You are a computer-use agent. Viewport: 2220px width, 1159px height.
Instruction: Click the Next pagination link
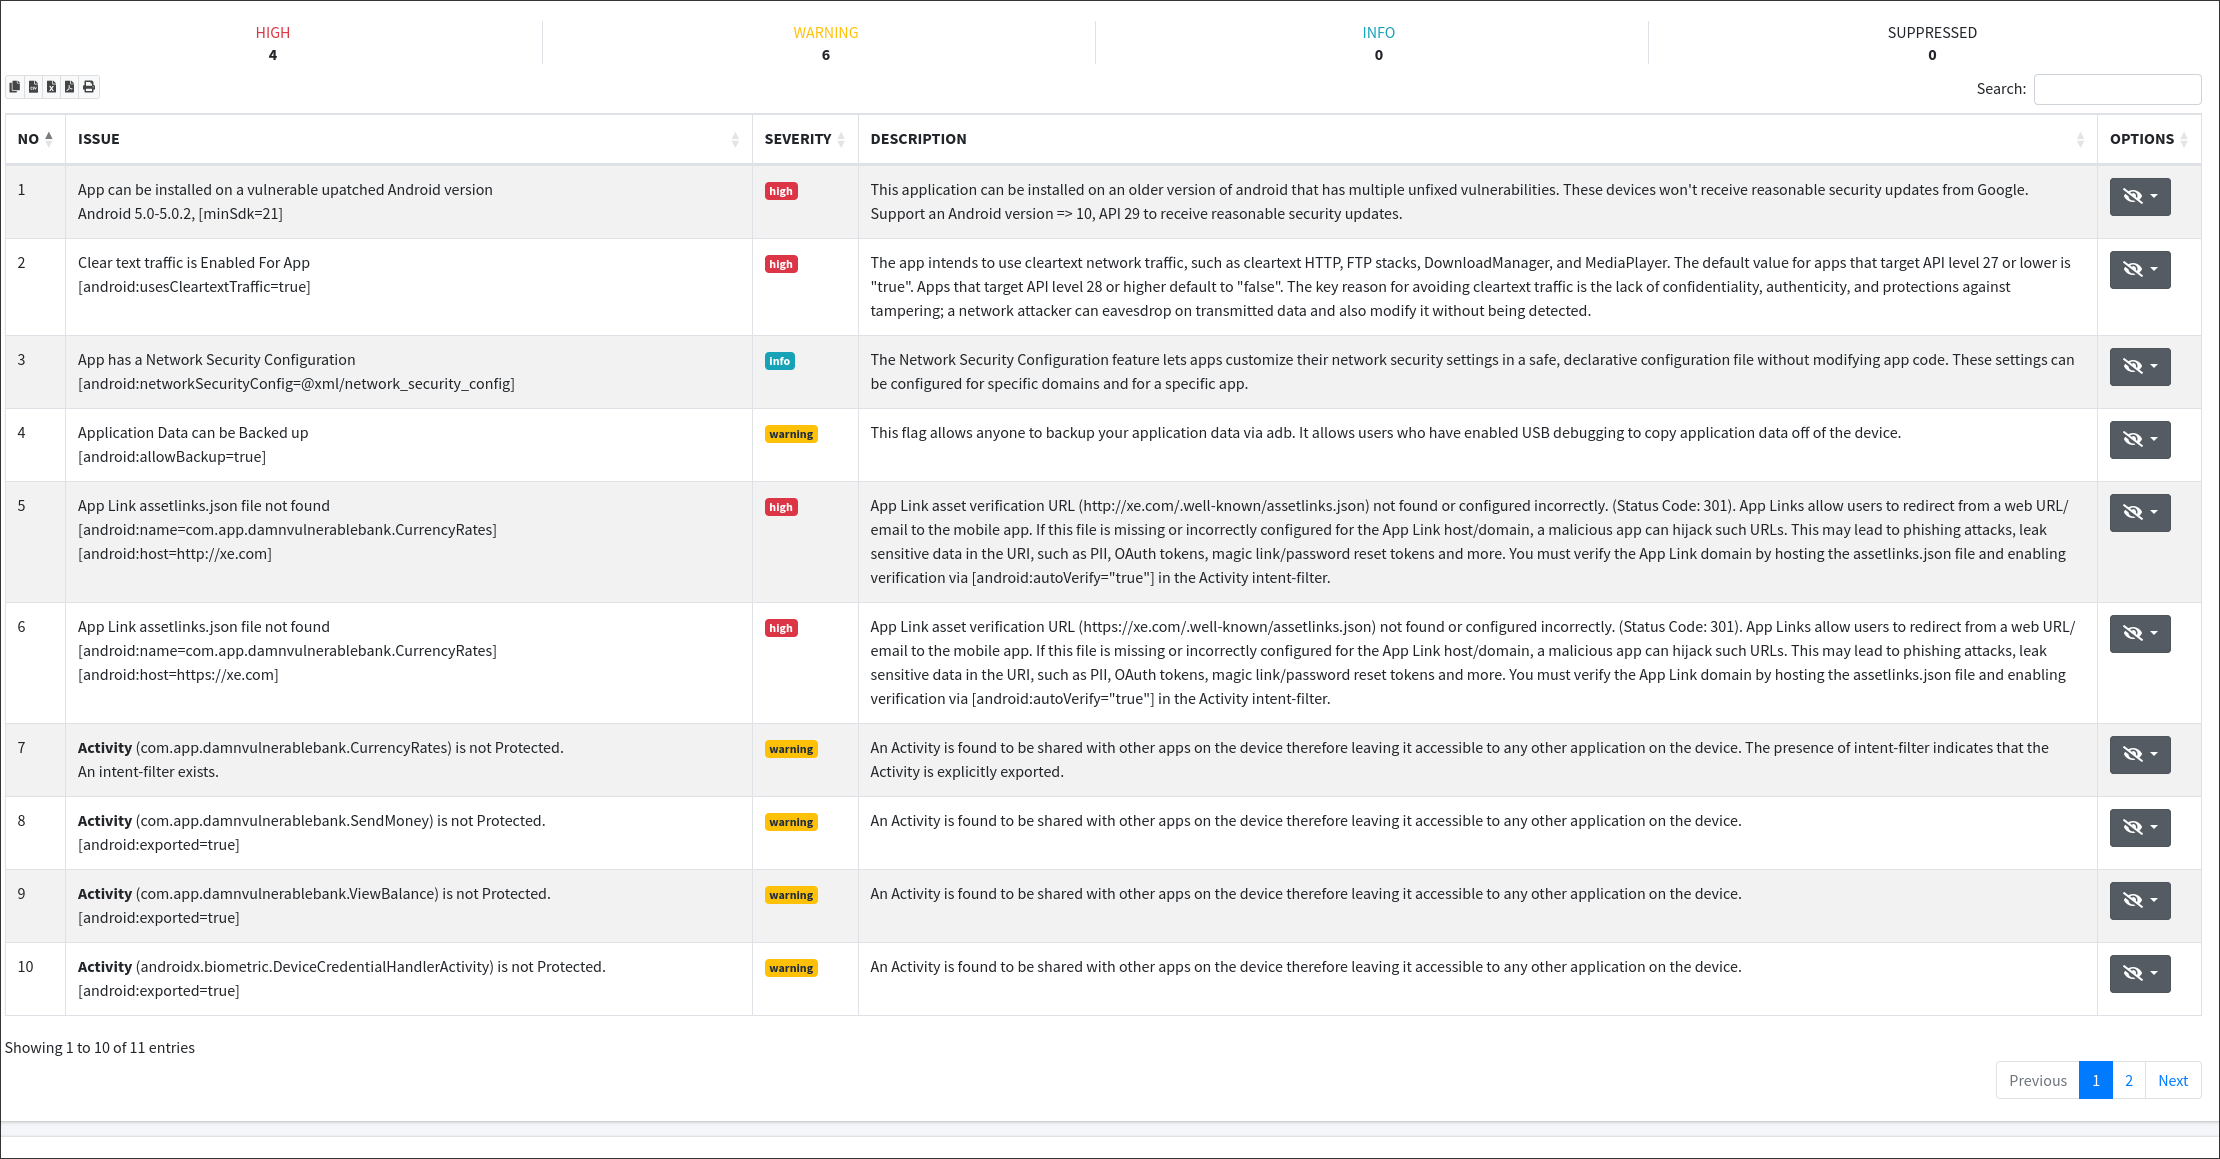2172,1080
